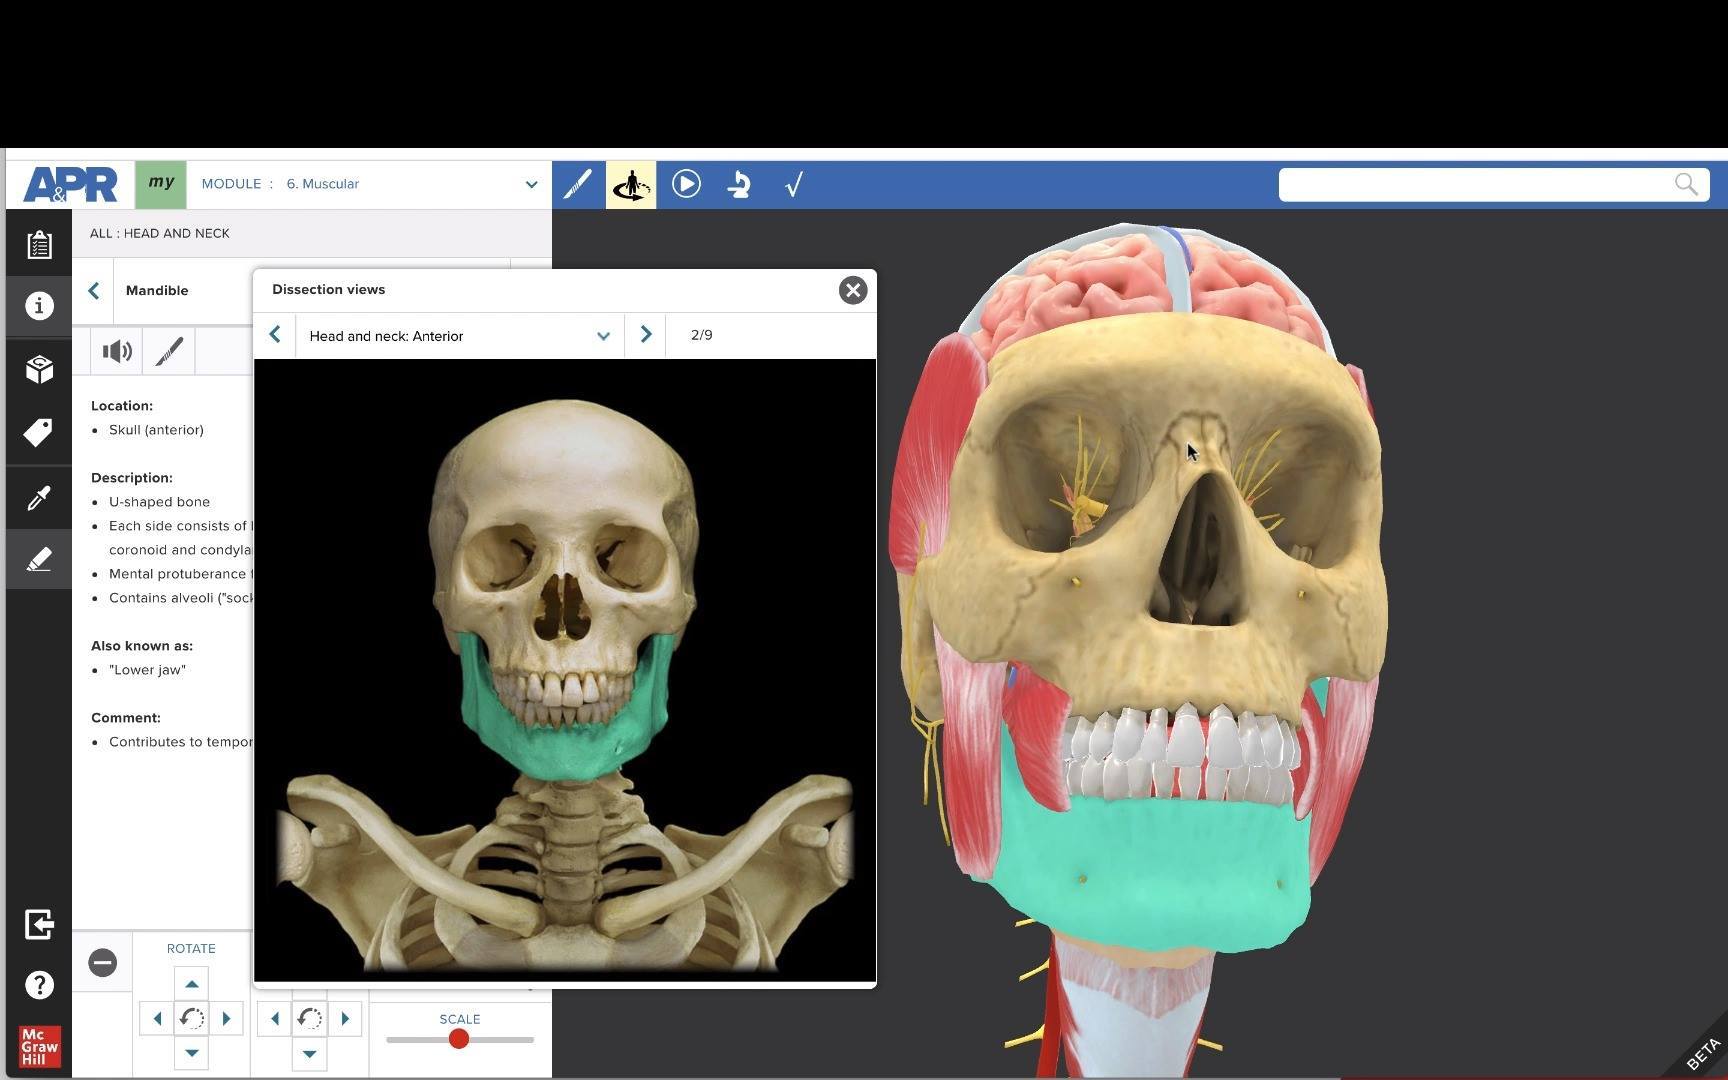This screenshot has height=1080, width=1728.
Task: Rotate the model left with first control
Action: pos(157,1019)
